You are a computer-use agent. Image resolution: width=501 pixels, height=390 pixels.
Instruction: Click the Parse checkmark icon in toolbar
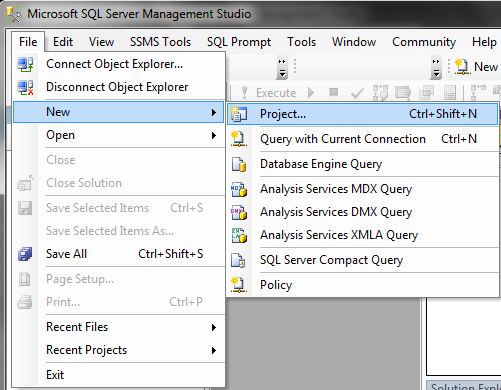pyautogui.click(x=357, y=93)
